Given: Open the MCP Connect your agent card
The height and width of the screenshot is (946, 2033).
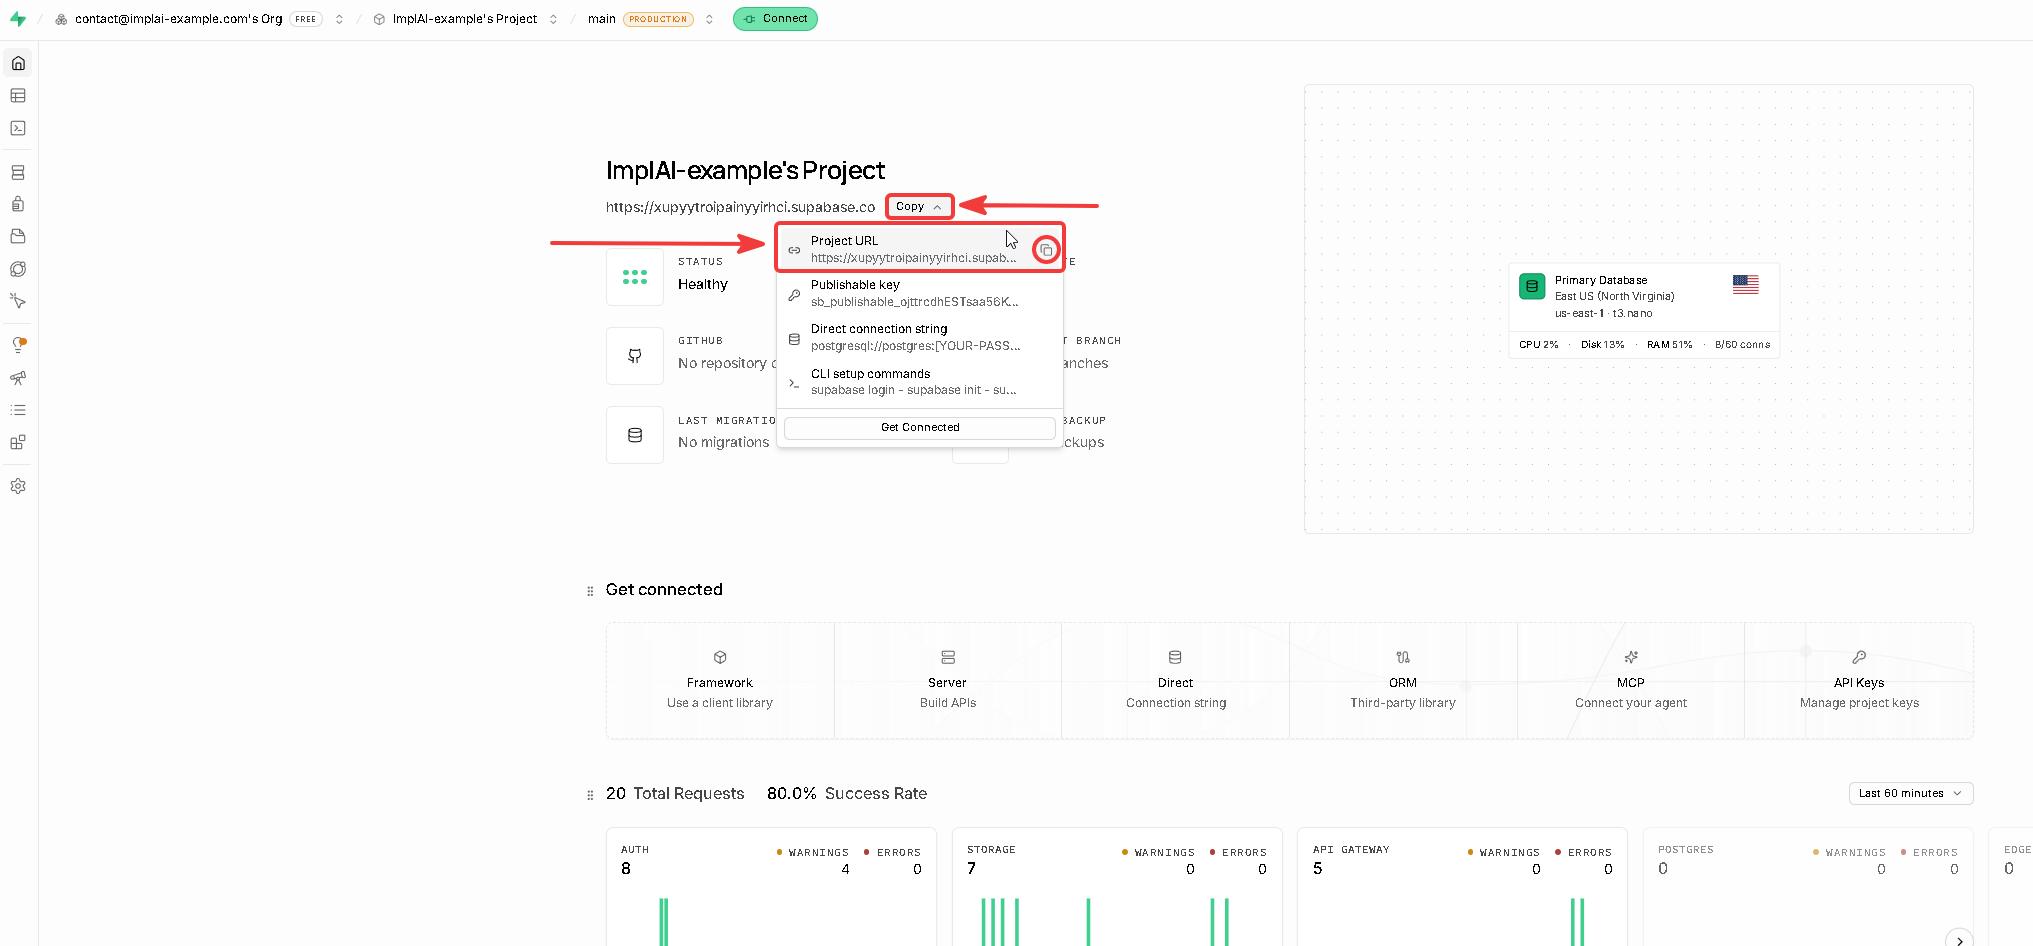Looking at the screenshot, I should 1631,681.
